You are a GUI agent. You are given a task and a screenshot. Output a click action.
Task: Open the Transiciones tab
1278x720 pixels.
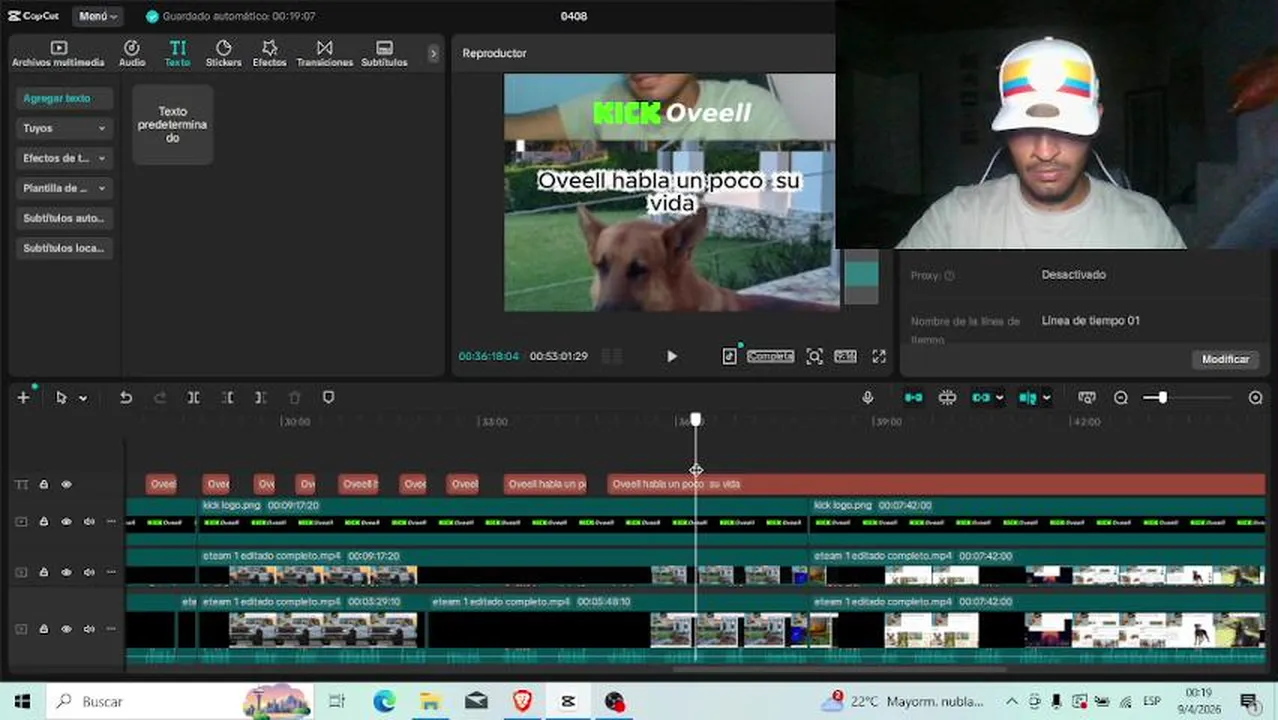click(x=325, y=54)
